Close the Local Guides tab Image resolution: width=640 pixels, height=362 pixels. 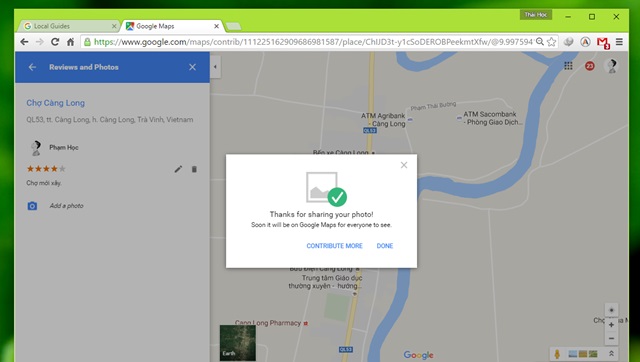click(x=114, y=26)
